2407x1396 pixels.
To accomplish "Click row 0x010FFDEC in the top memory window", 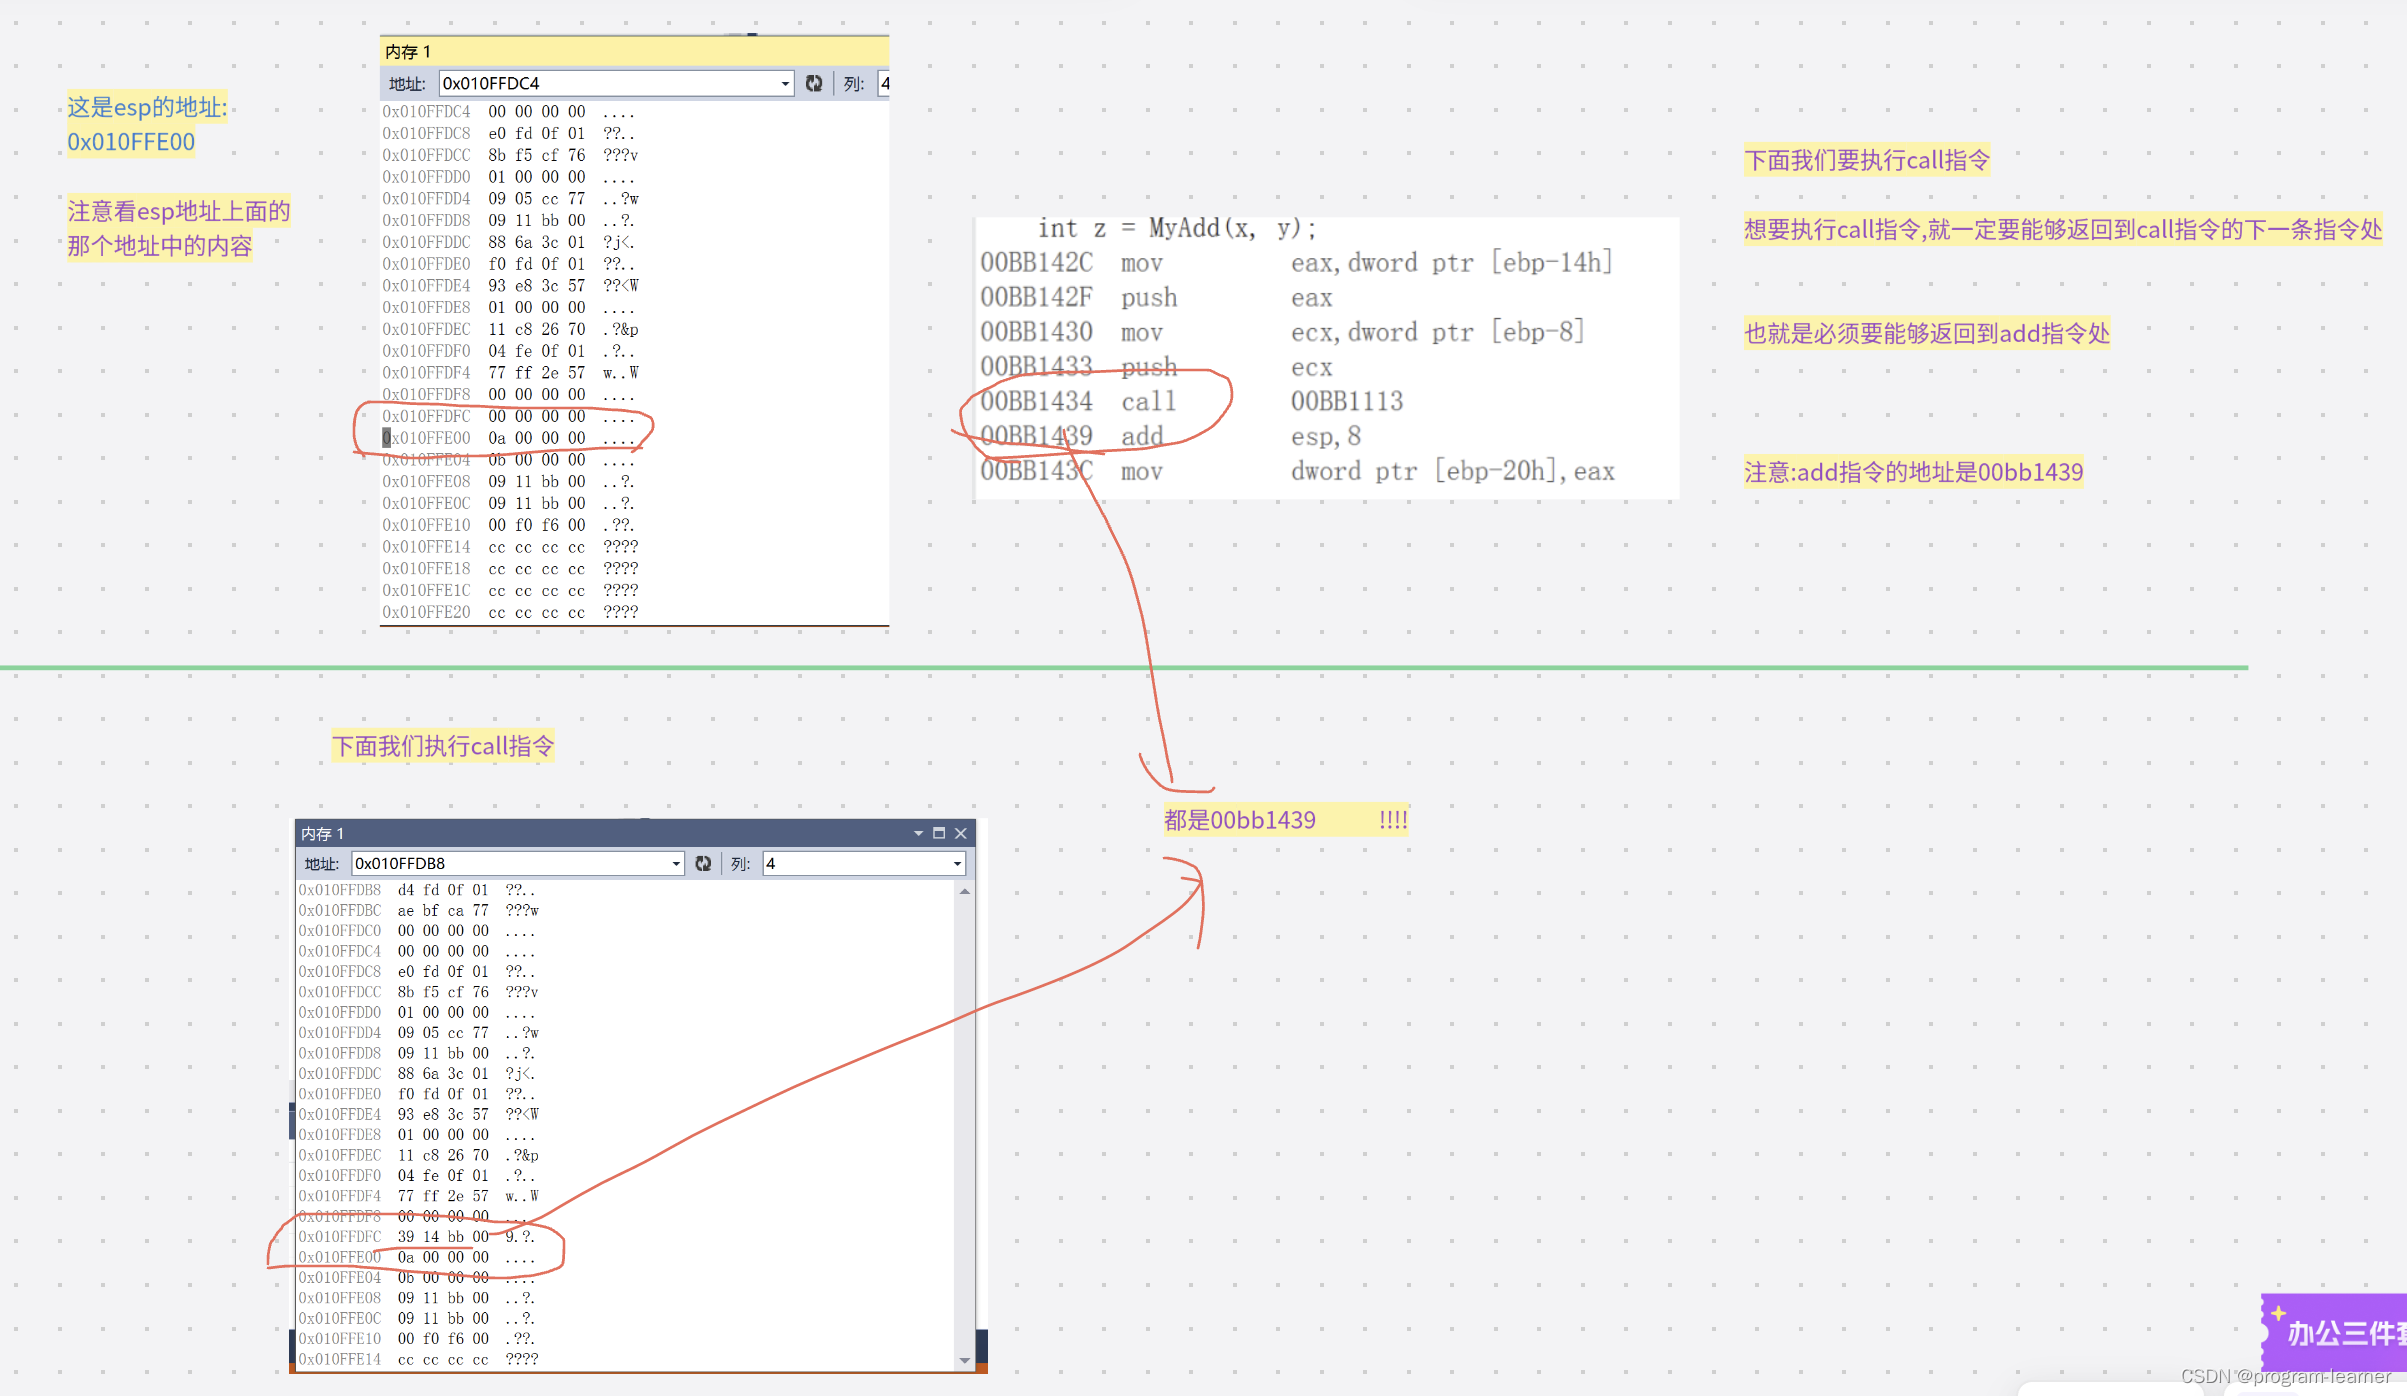I will [510, 329].
